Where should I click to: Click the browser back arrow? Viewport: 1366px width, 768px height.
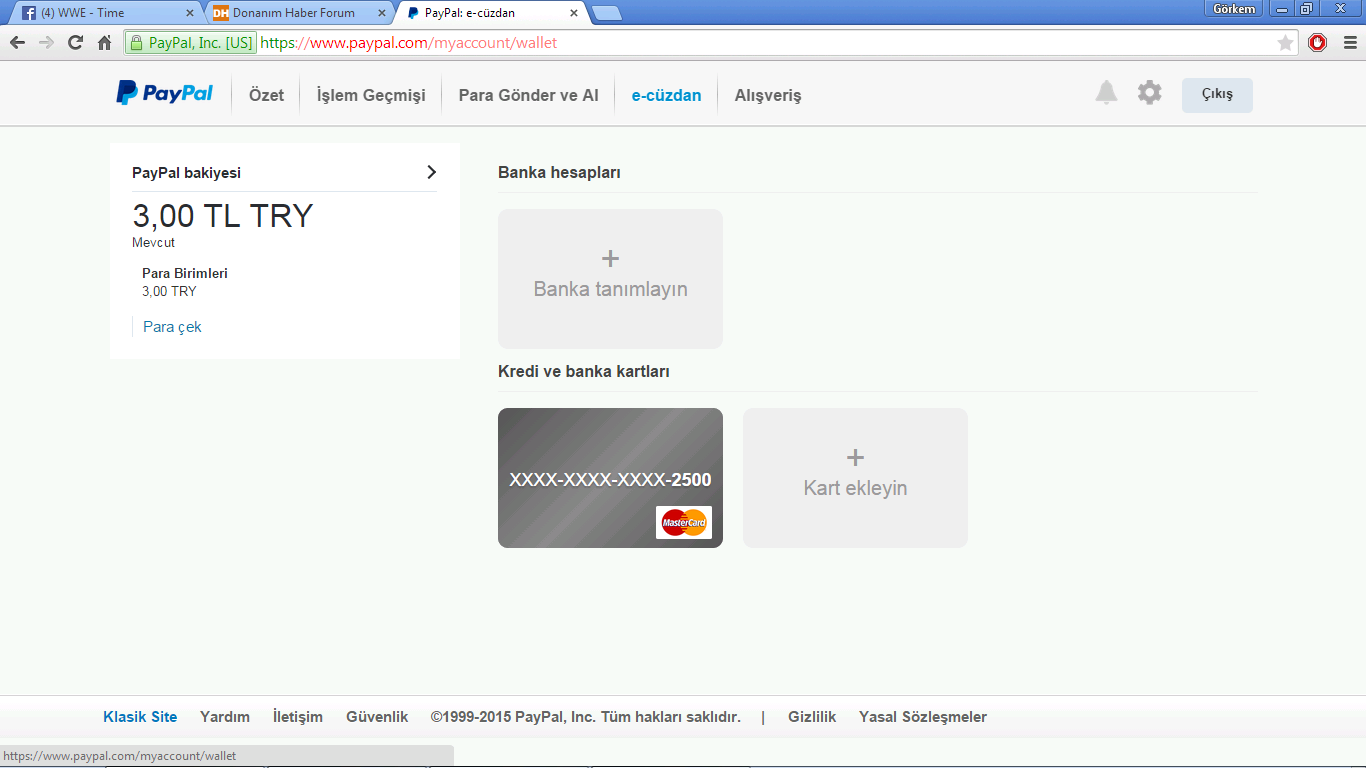17,43
